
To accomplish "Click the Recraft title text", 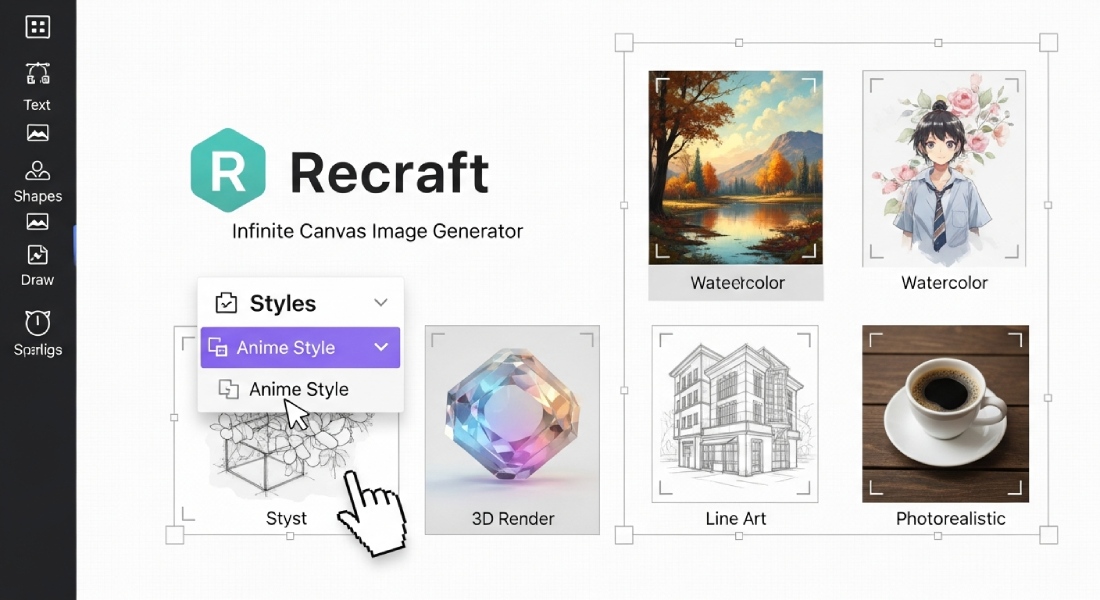I will [389, 173].
